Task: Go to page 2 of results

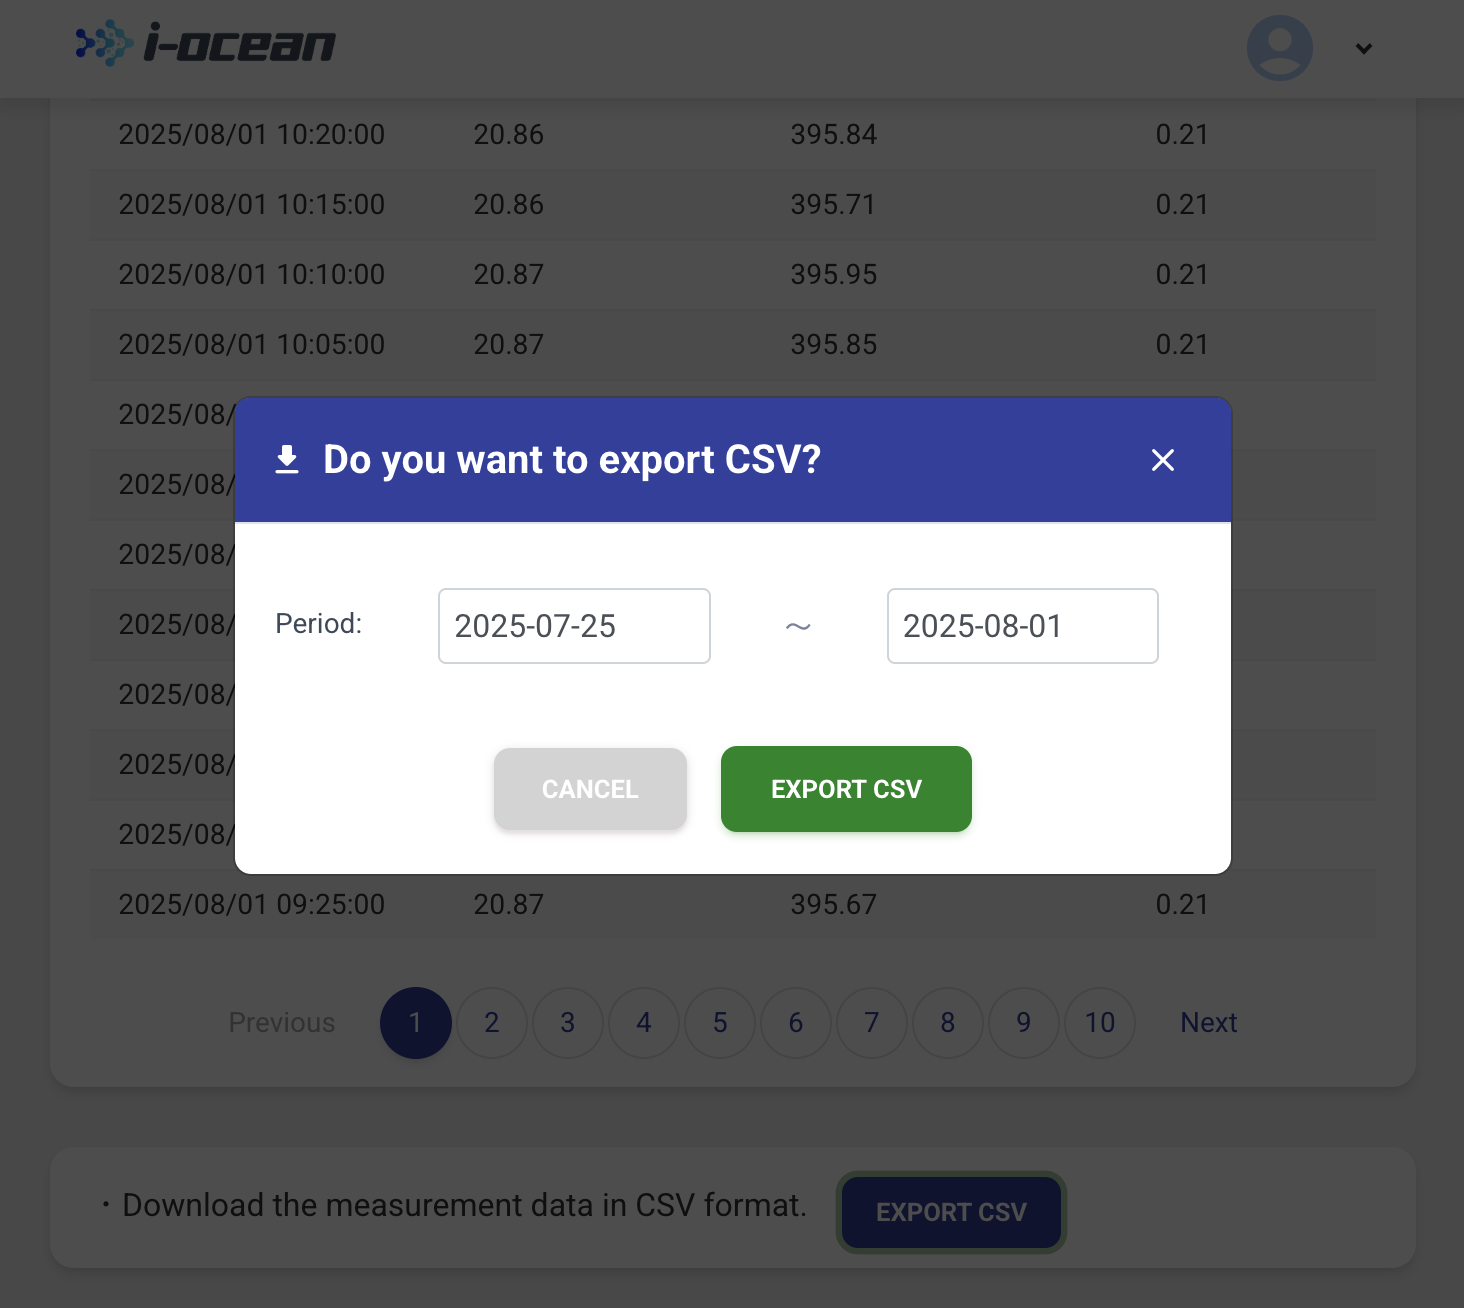Action: [492, 1023]
